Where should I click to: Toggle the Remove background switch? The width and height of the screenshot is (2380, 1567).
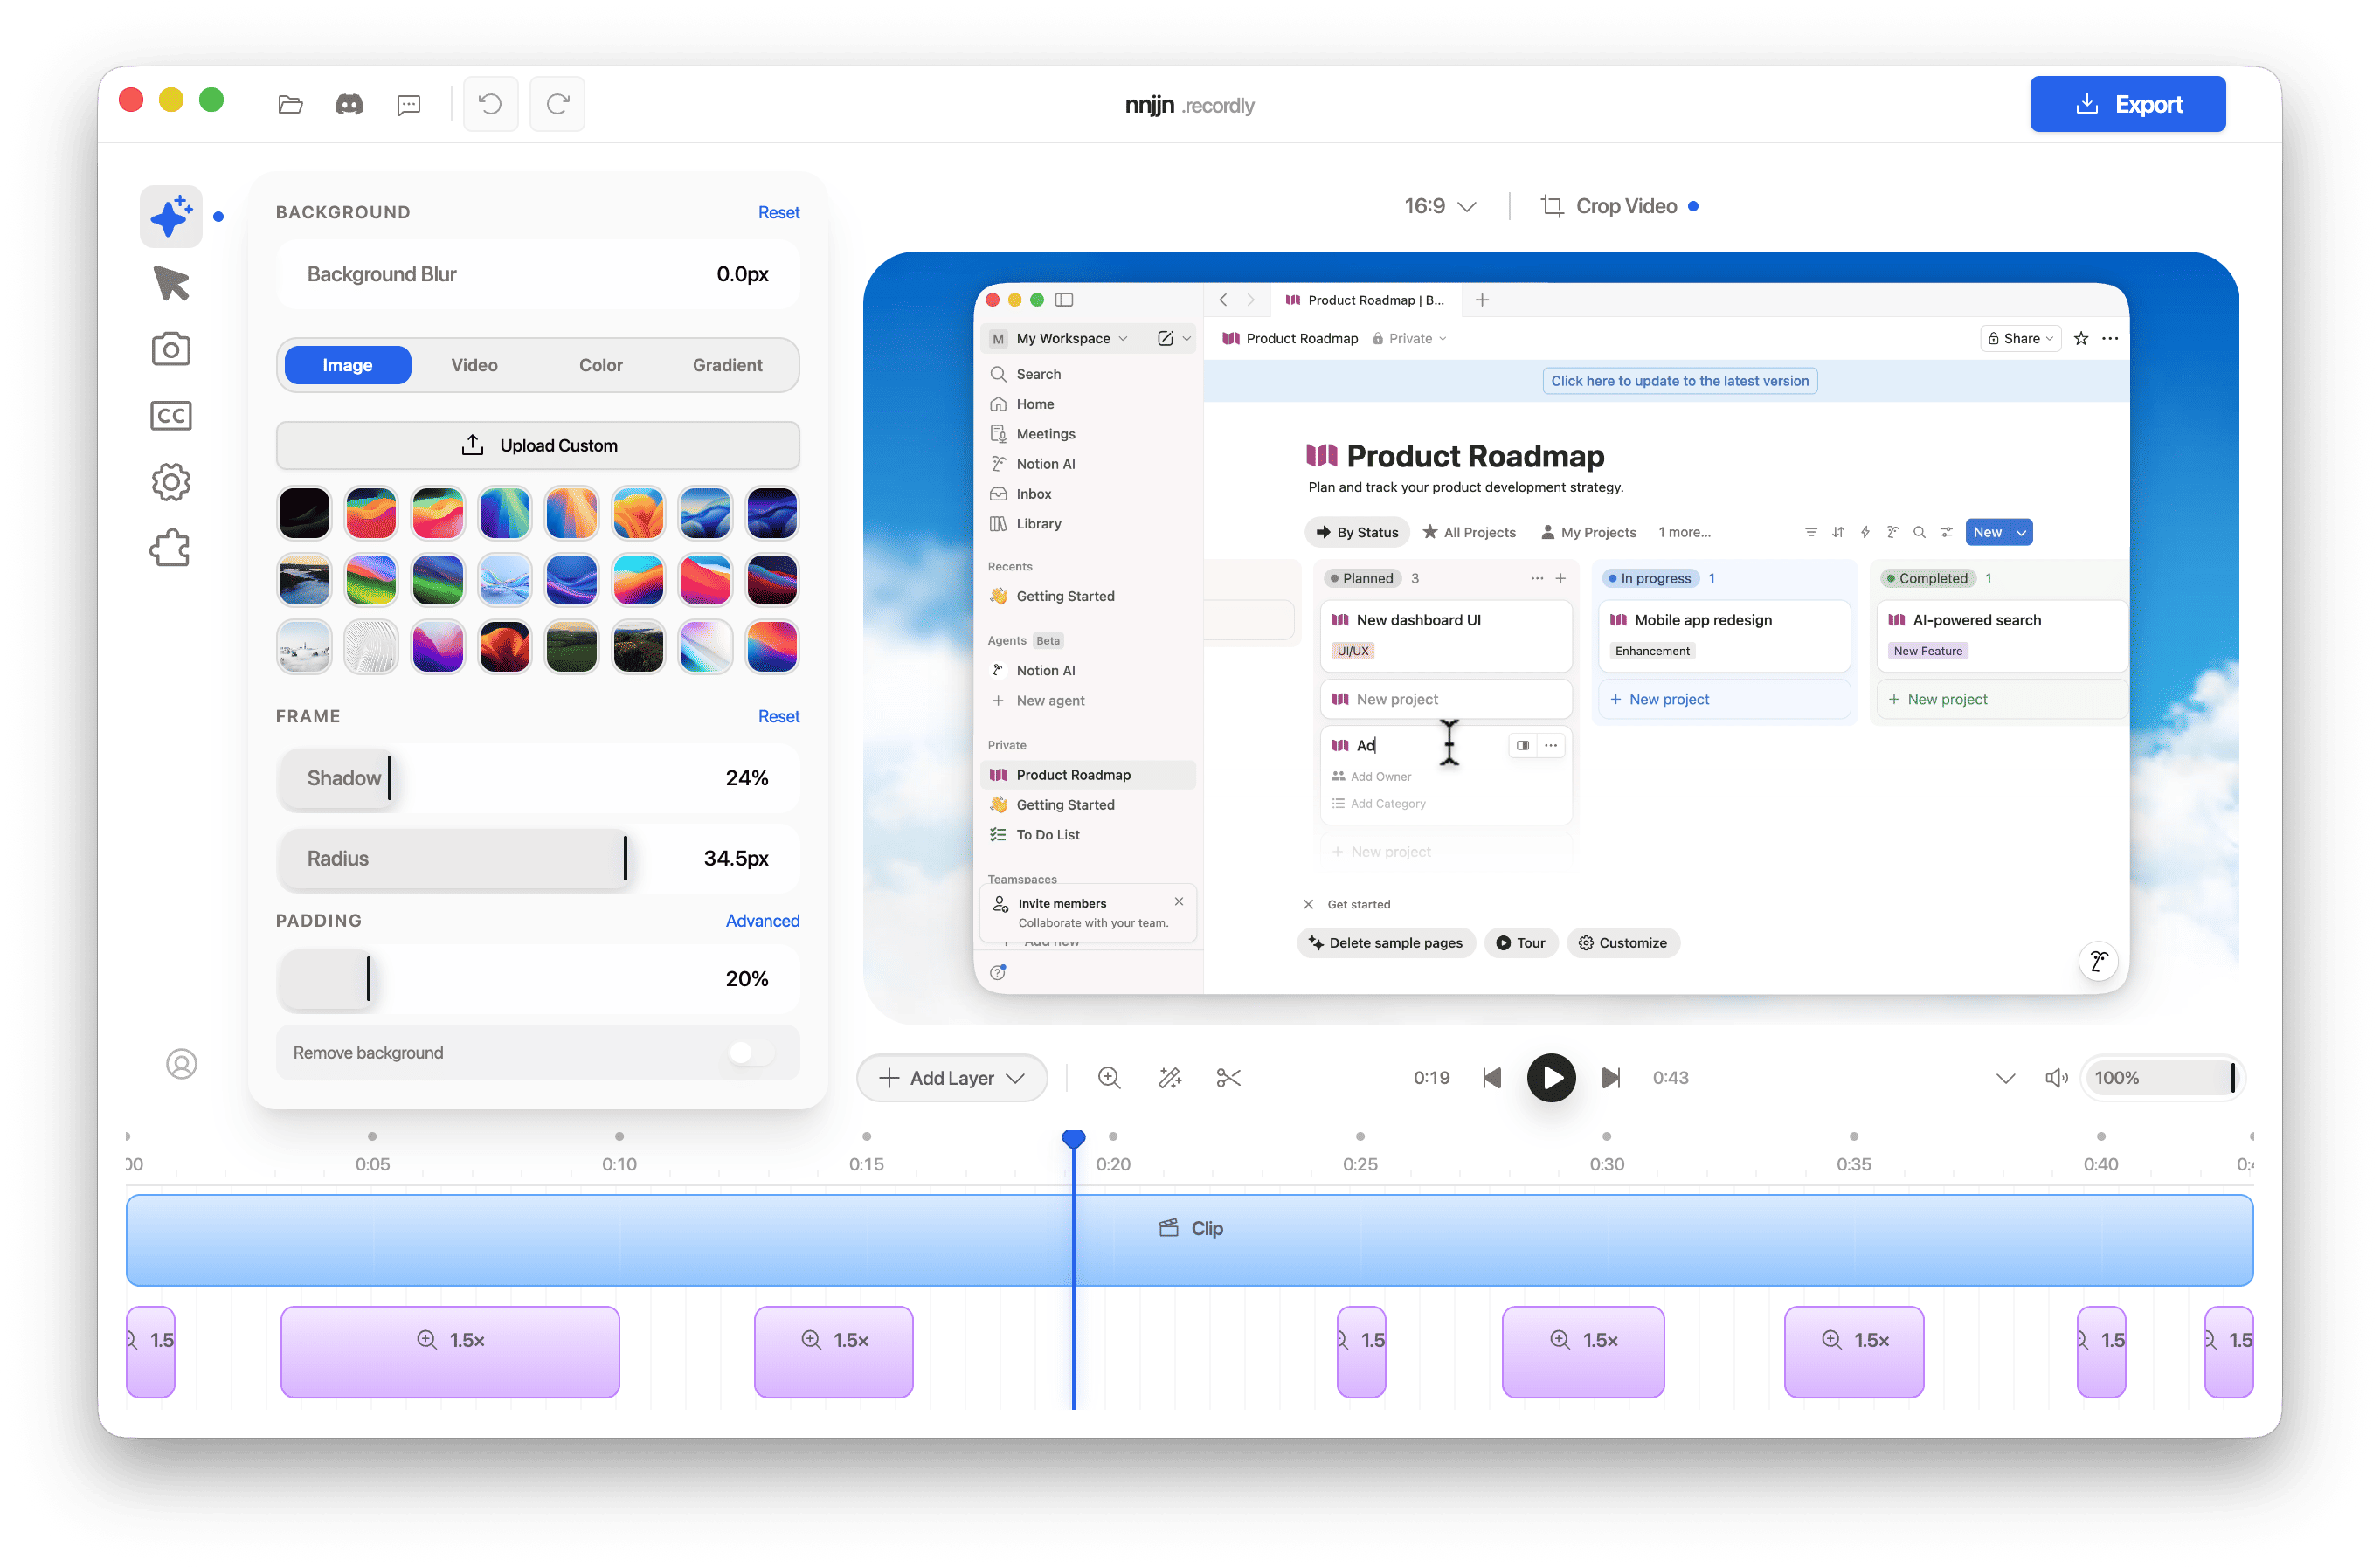(751, 1053)
